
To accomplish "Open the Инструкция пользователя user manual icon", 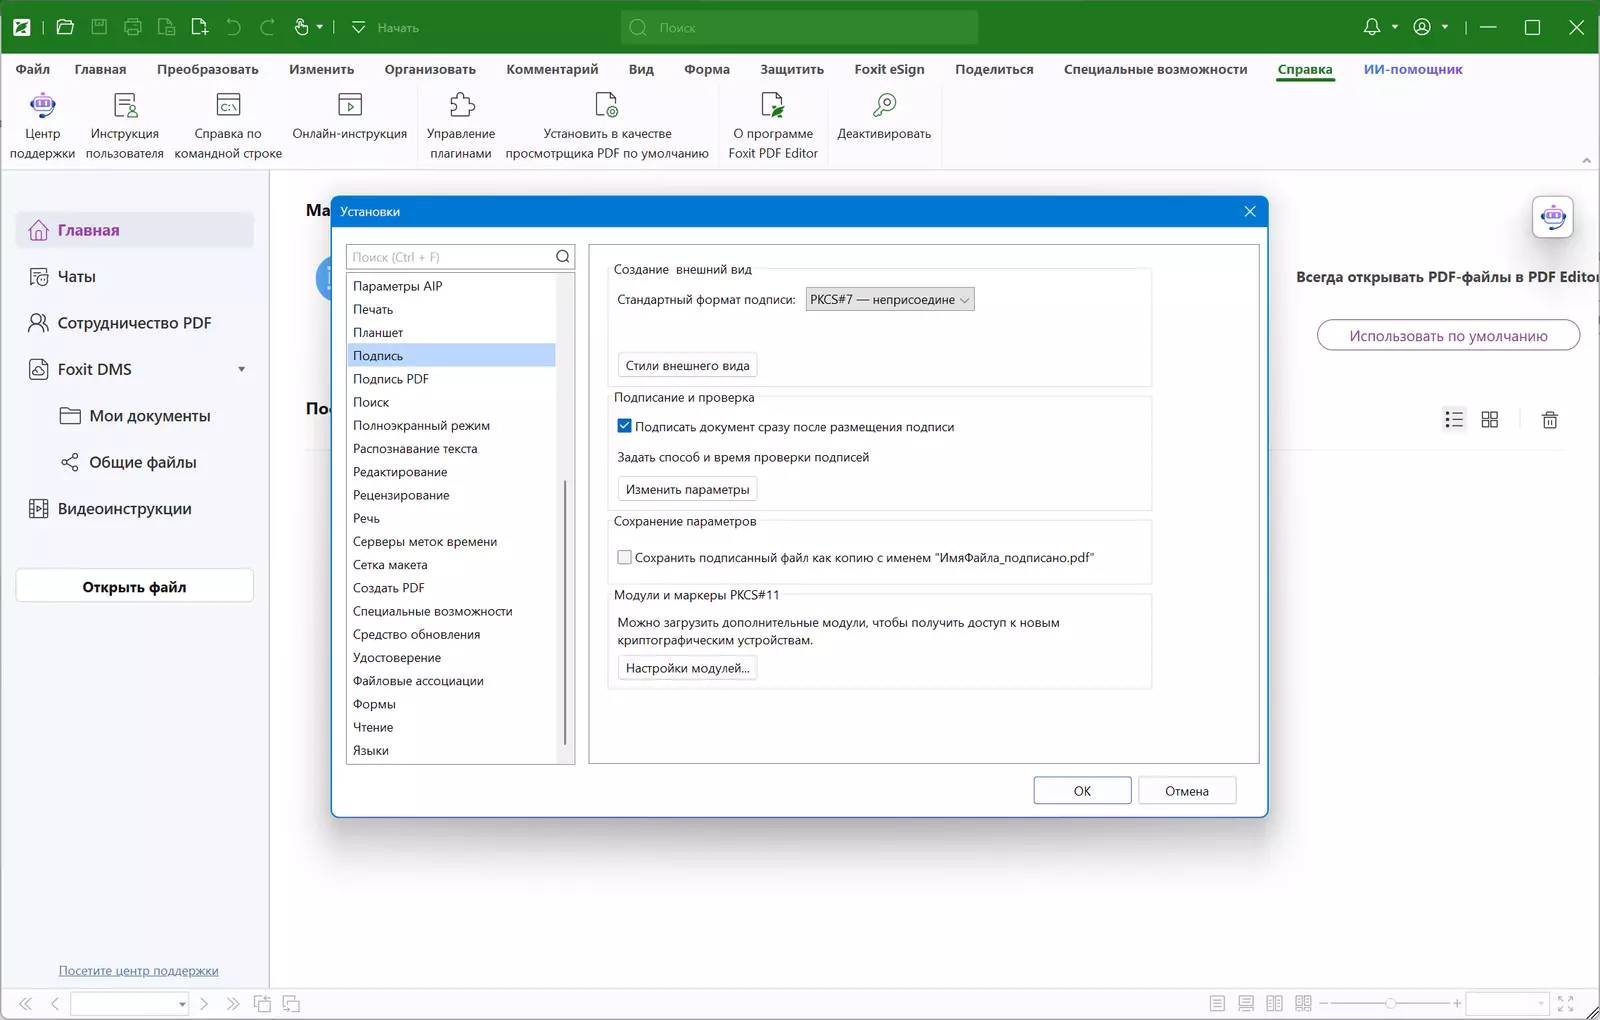I will [x=125, y=105].
